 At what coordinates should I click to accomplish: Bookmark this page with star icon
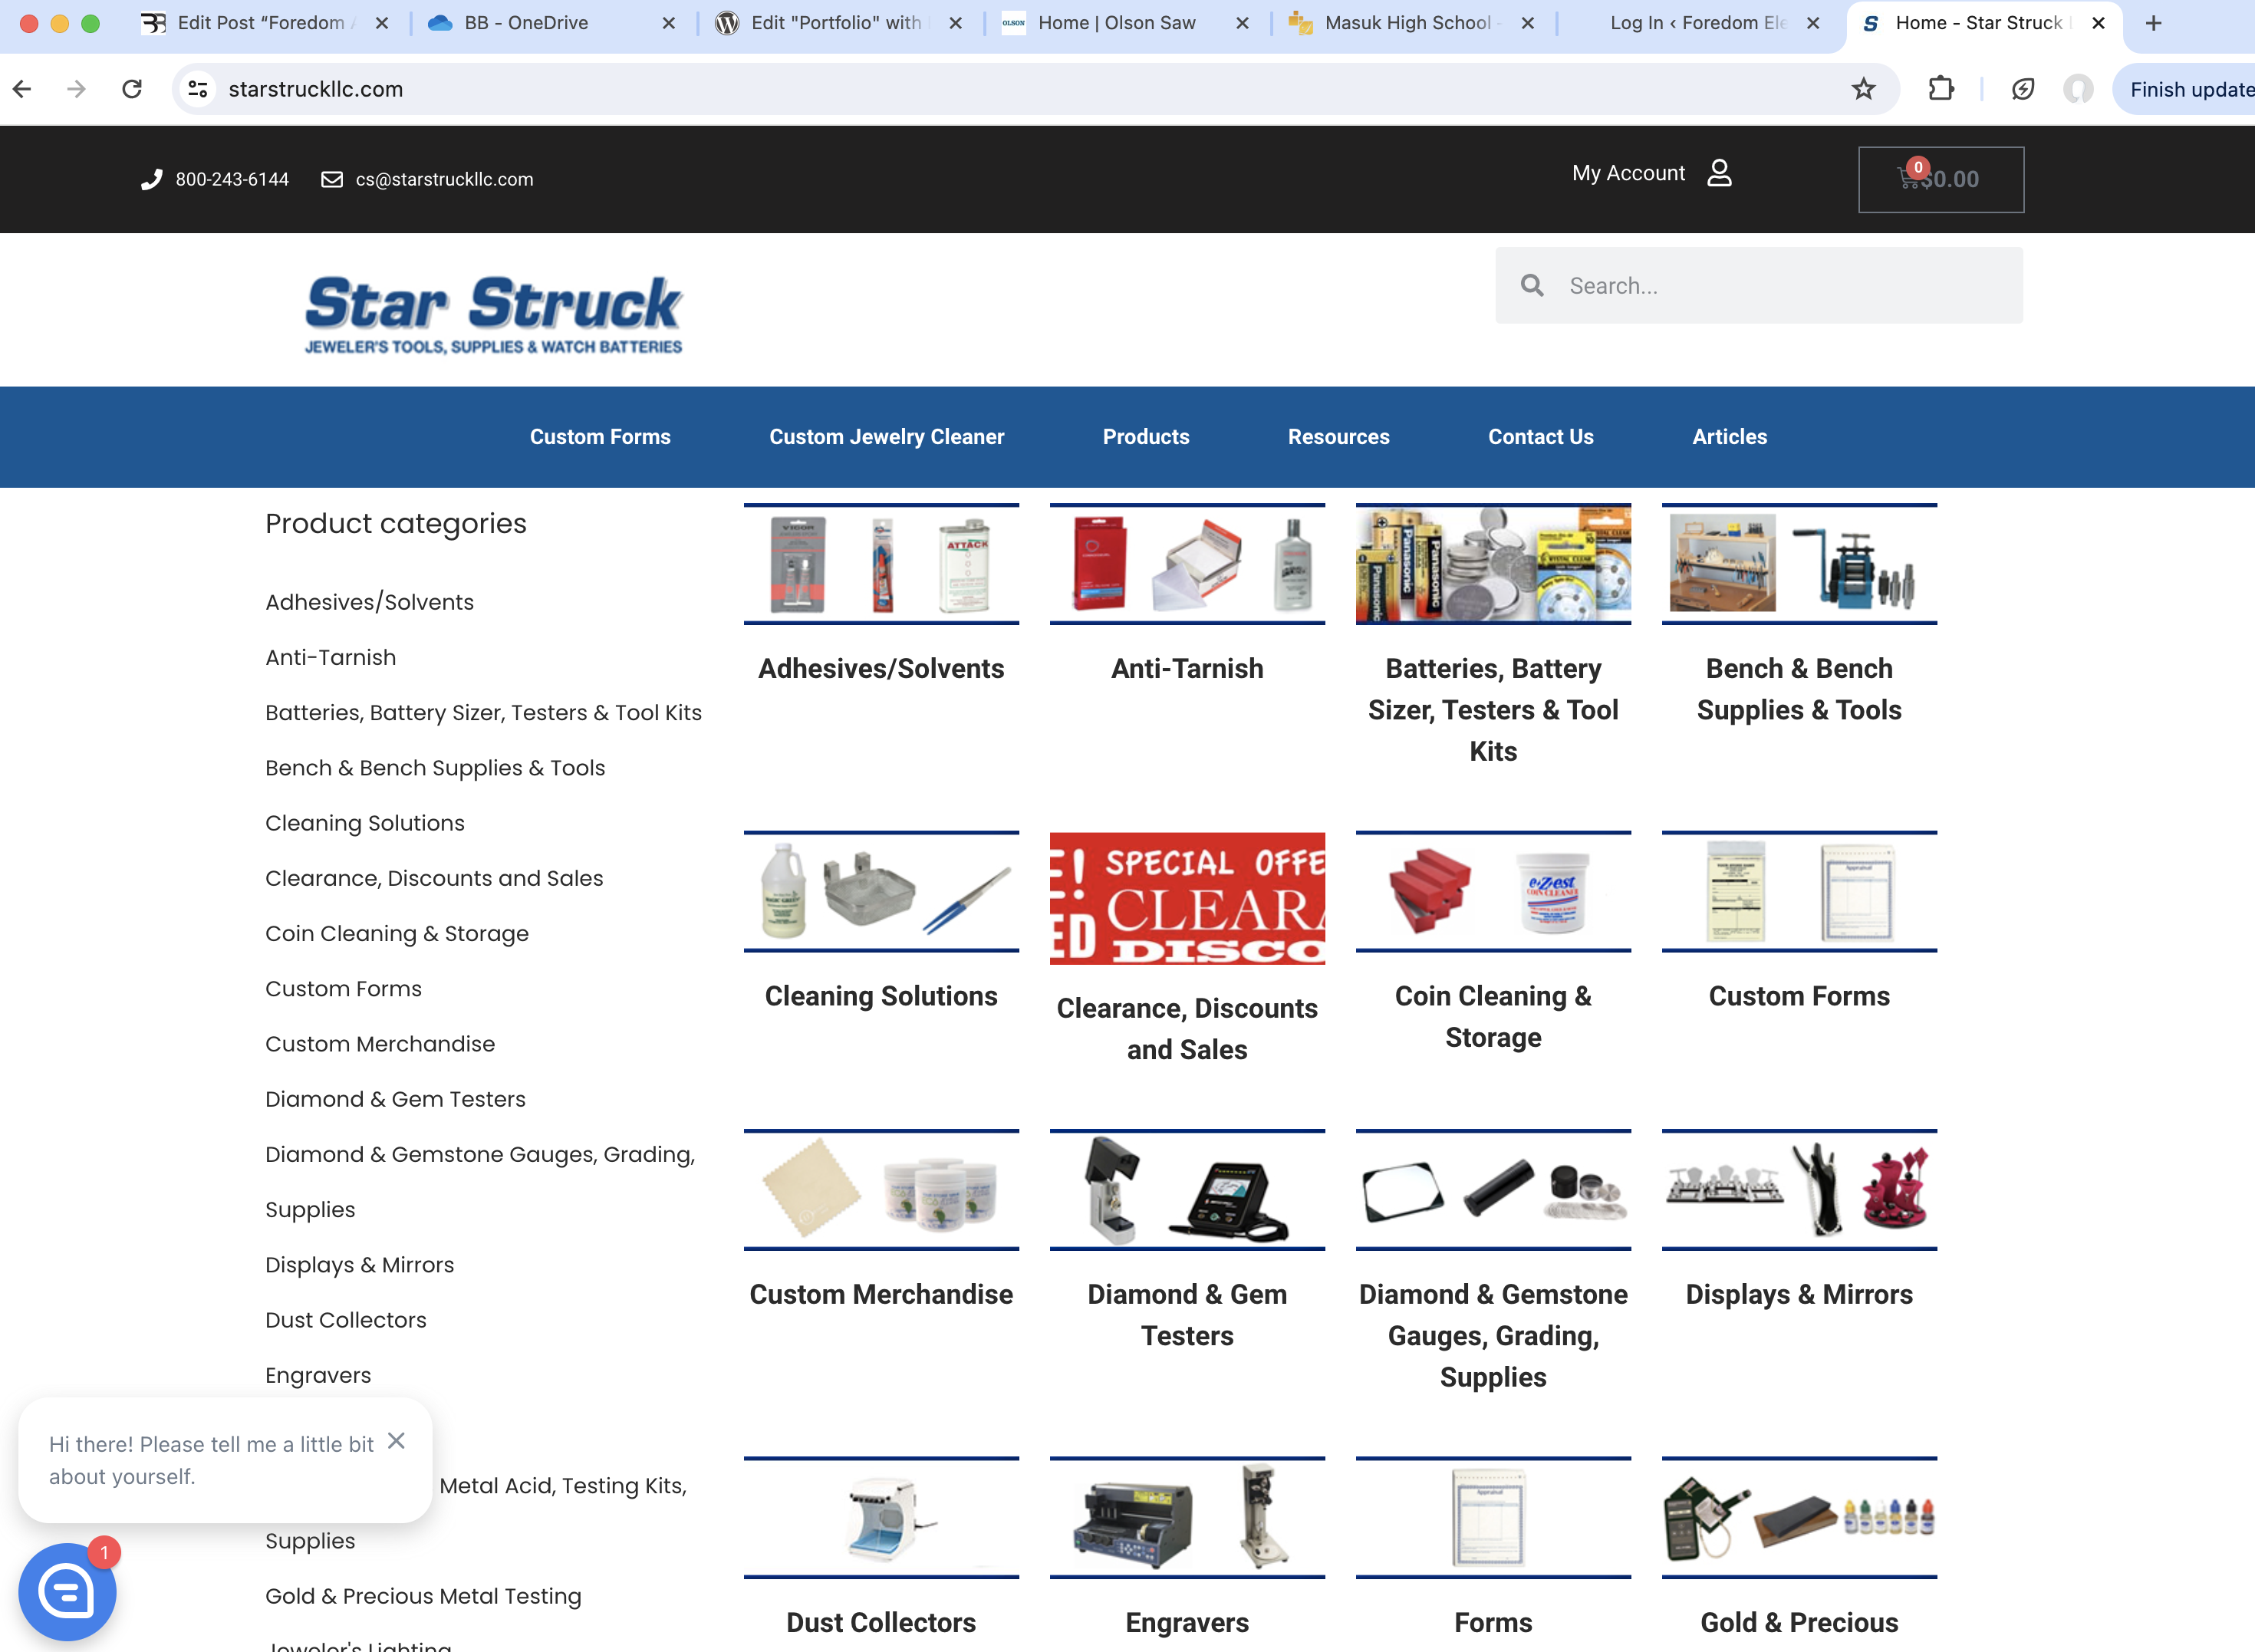click(x=1864, y=89)
